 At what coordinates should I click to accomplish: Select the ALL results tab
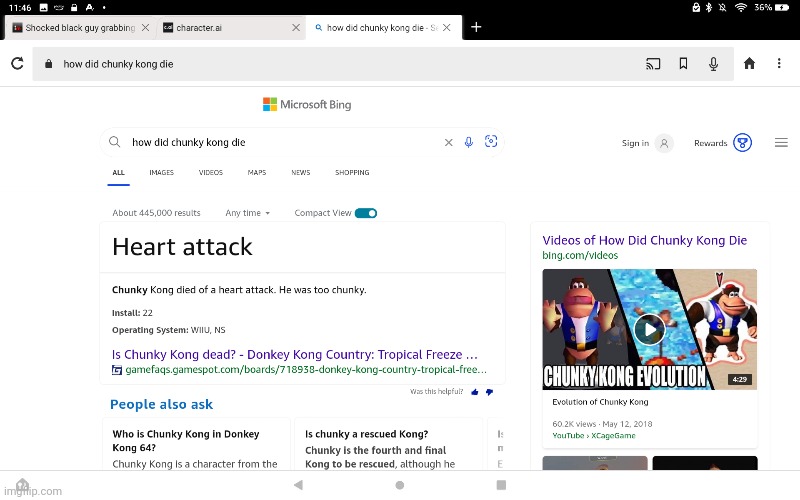click(x=118, y=172)
